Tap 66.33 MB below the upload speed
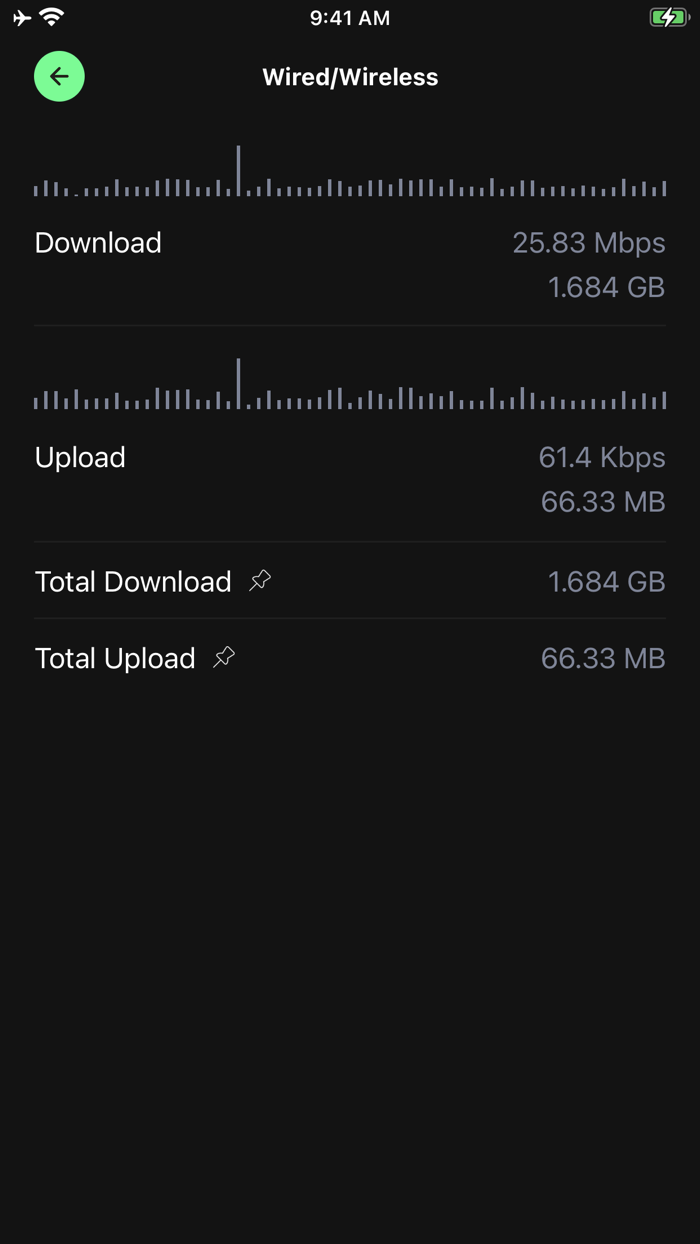Image resolution: width=700 pixels, height=1244 pixels. [x=602, y=501]
